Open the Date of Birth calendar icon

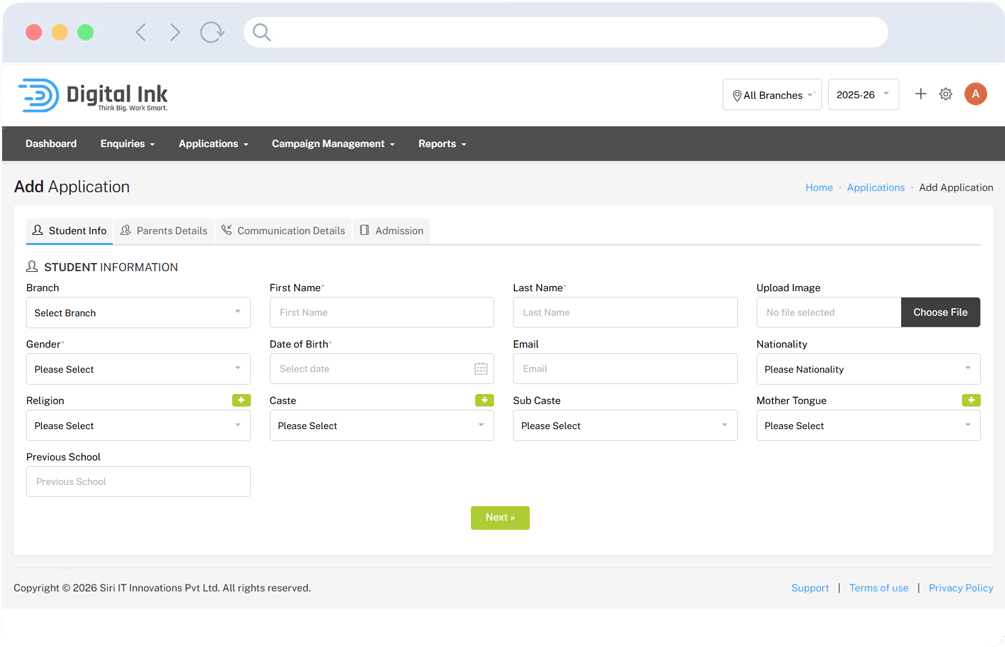pos(480,369)
